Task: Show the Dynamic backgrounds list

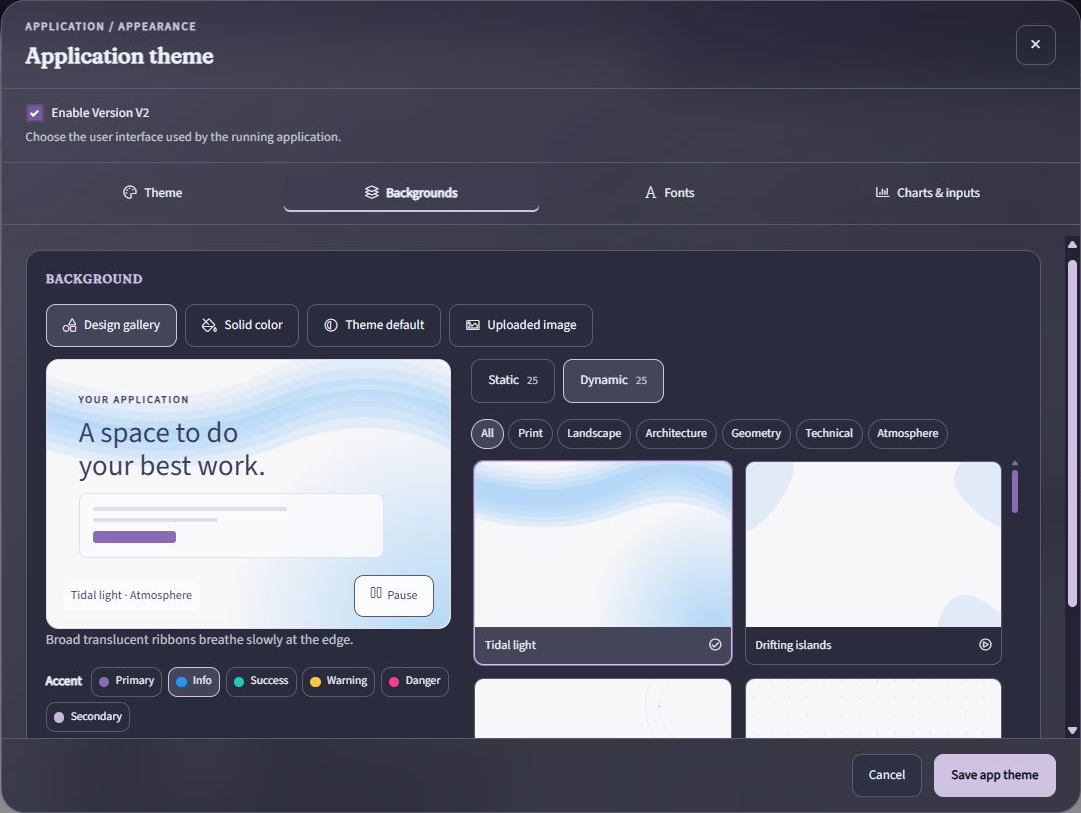Action: [x=613, y=381]
